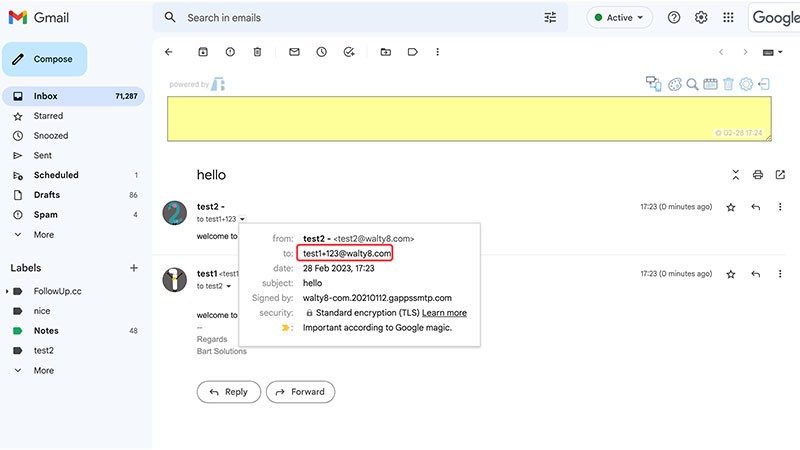
Task: Click the note logout arrow icon
Action: [764, 84]
